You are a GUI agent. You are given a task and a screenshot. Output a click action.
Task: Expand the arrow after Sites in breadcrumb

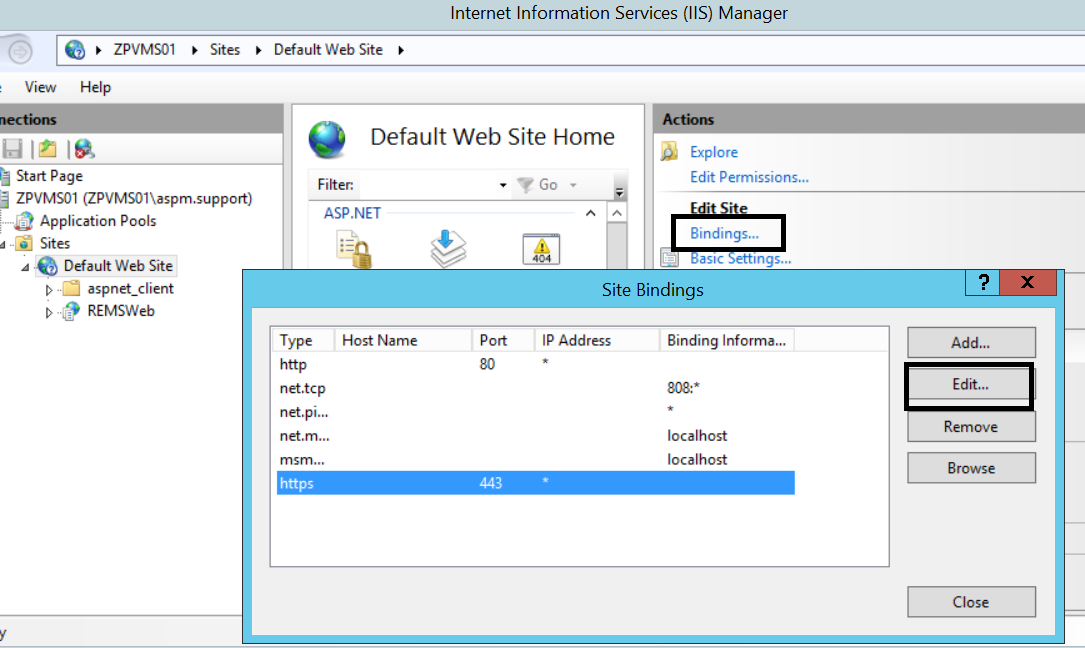point(258,50)
